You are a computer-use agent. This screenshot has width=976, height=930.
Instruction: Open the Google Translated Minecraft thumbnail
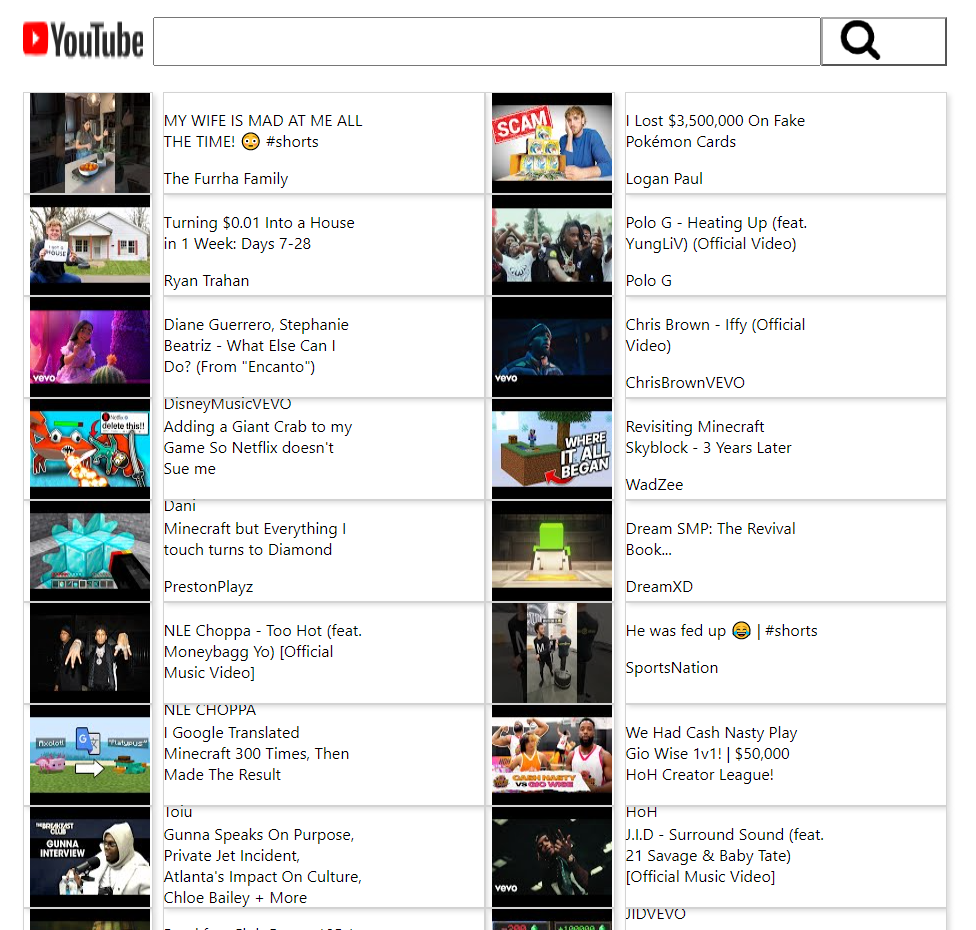90,756
